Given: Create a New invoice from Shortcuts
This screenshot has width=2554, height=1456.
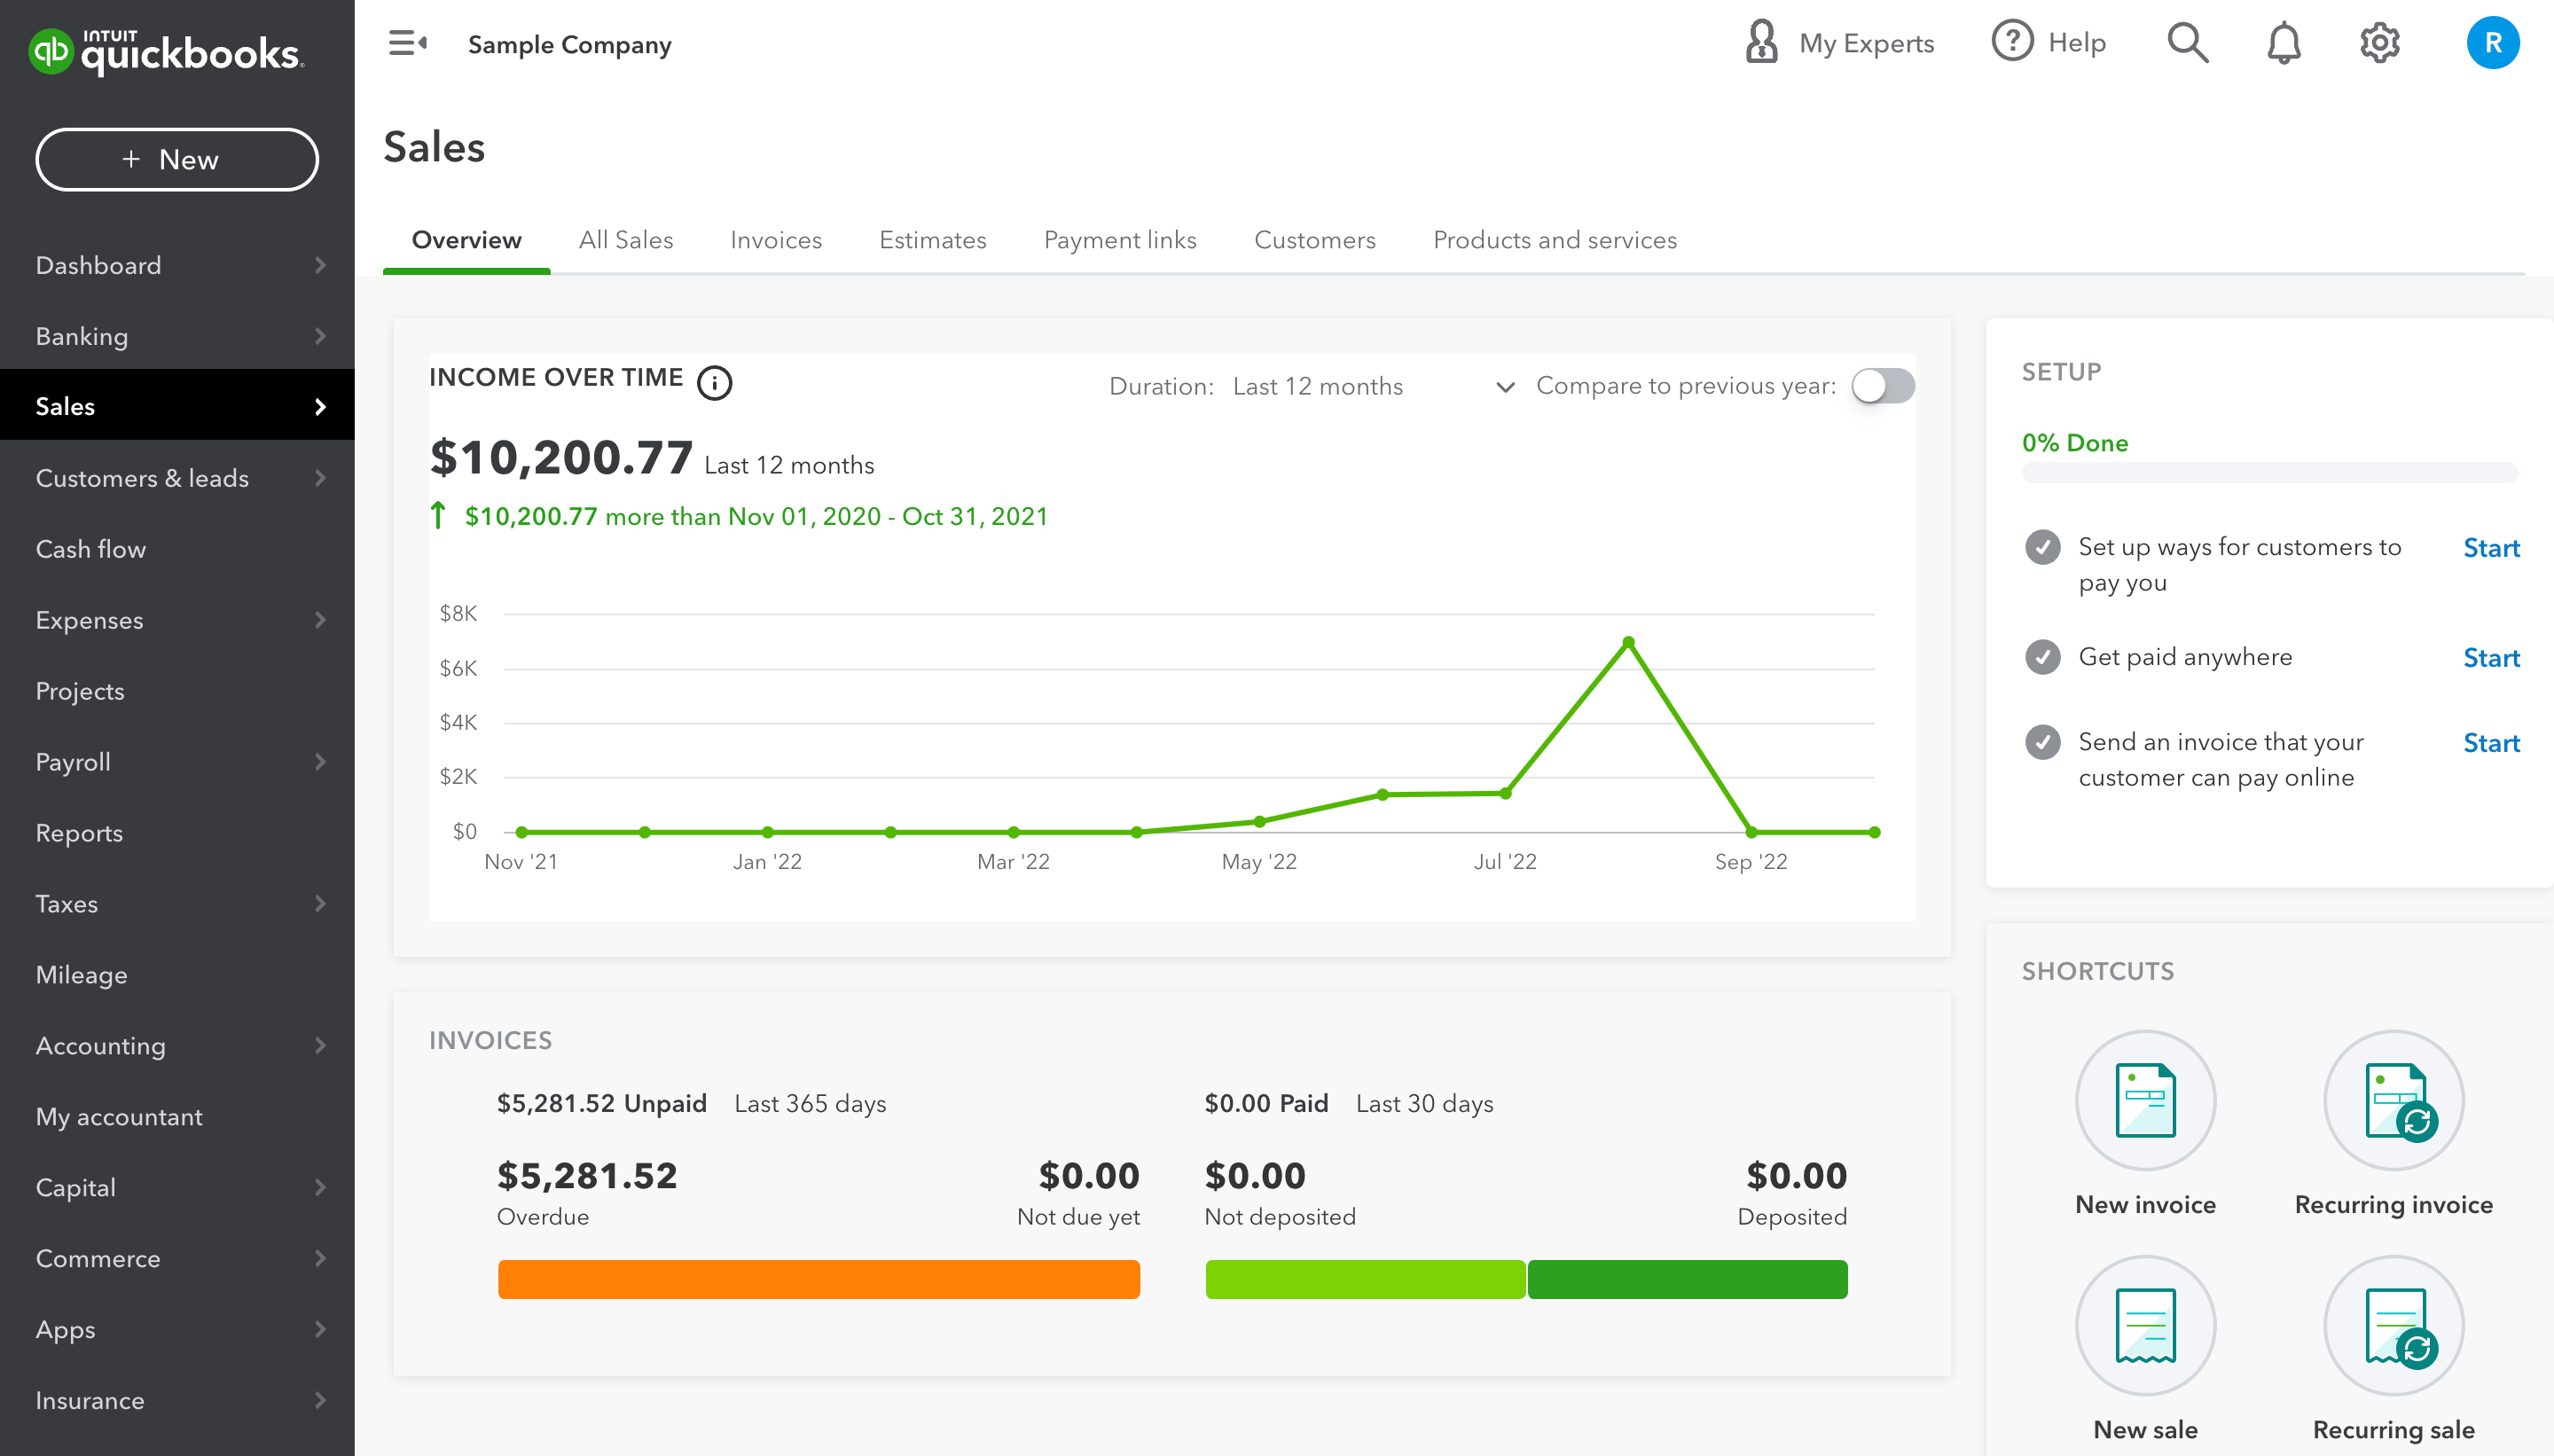Looking at the screenshot, I should tap(2145, 1100).
